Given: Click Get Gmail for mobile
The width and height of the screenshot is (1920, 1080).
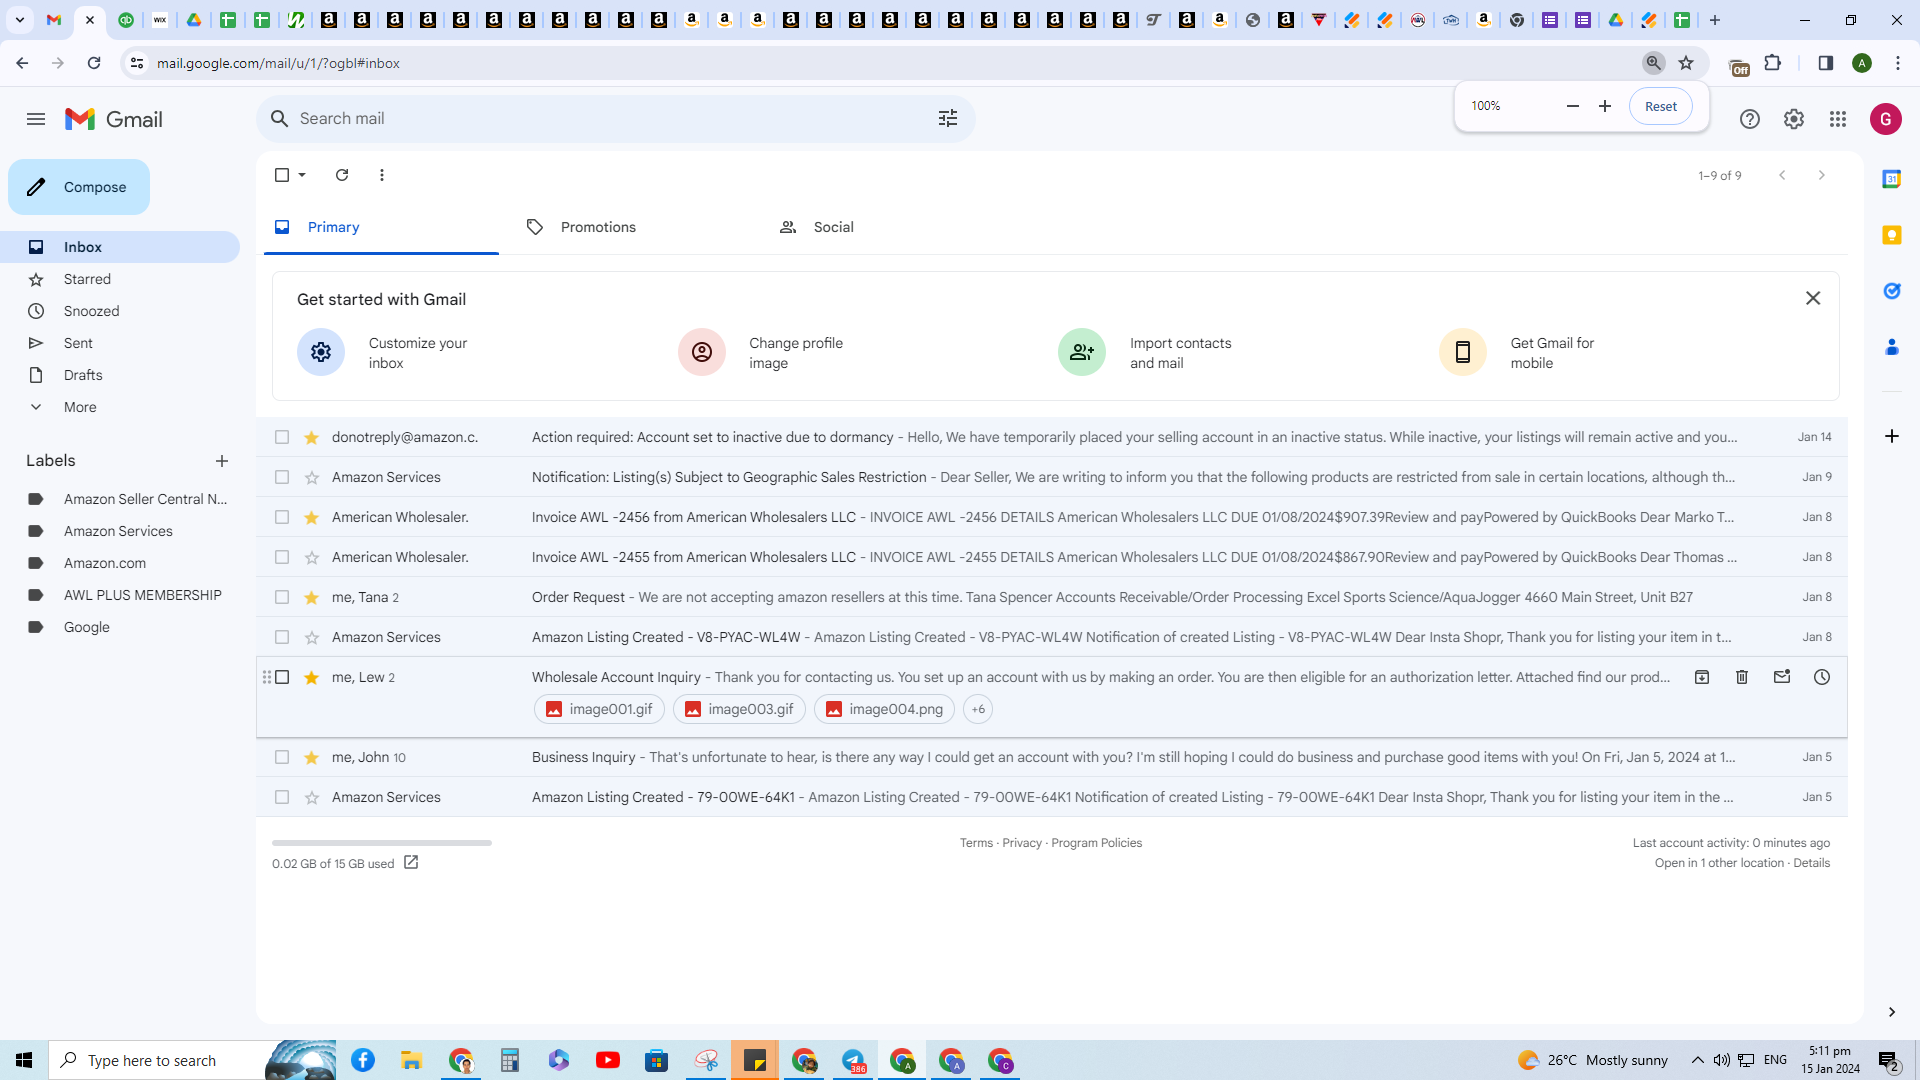Looking at the screenshot, I should click(x=1517, y=352).
